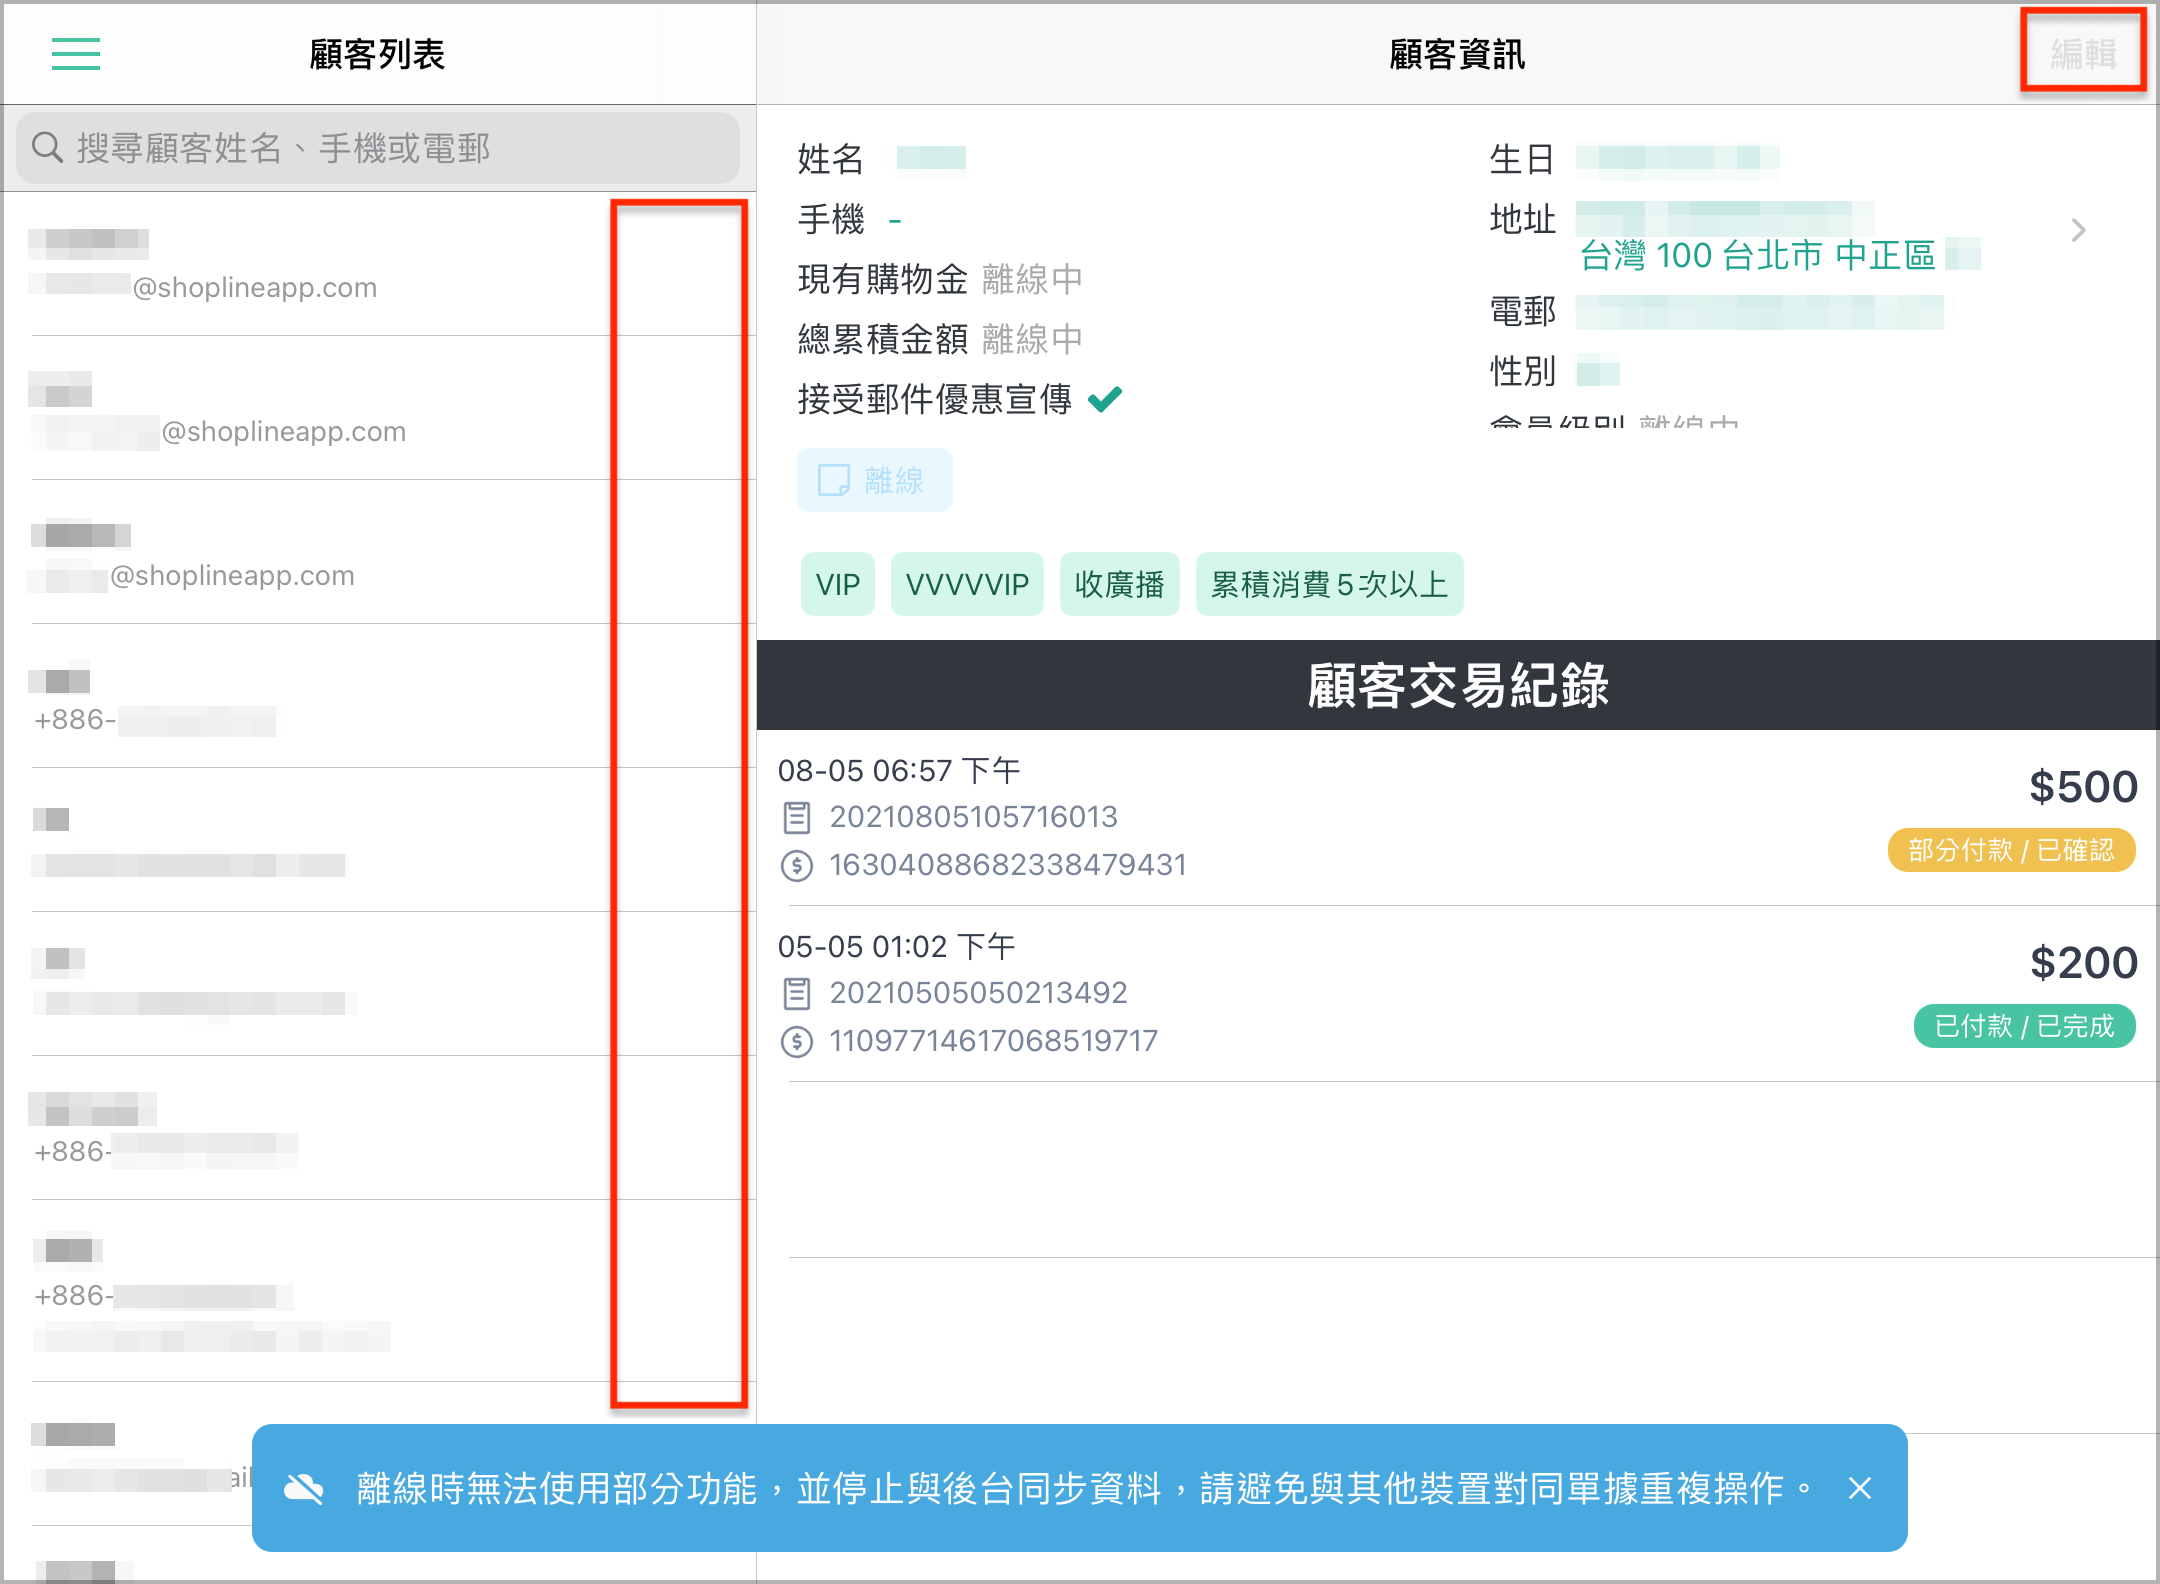Open order 20210505050213492 receipt icon
2160x1584 pixels.
(x=797, y=994)
